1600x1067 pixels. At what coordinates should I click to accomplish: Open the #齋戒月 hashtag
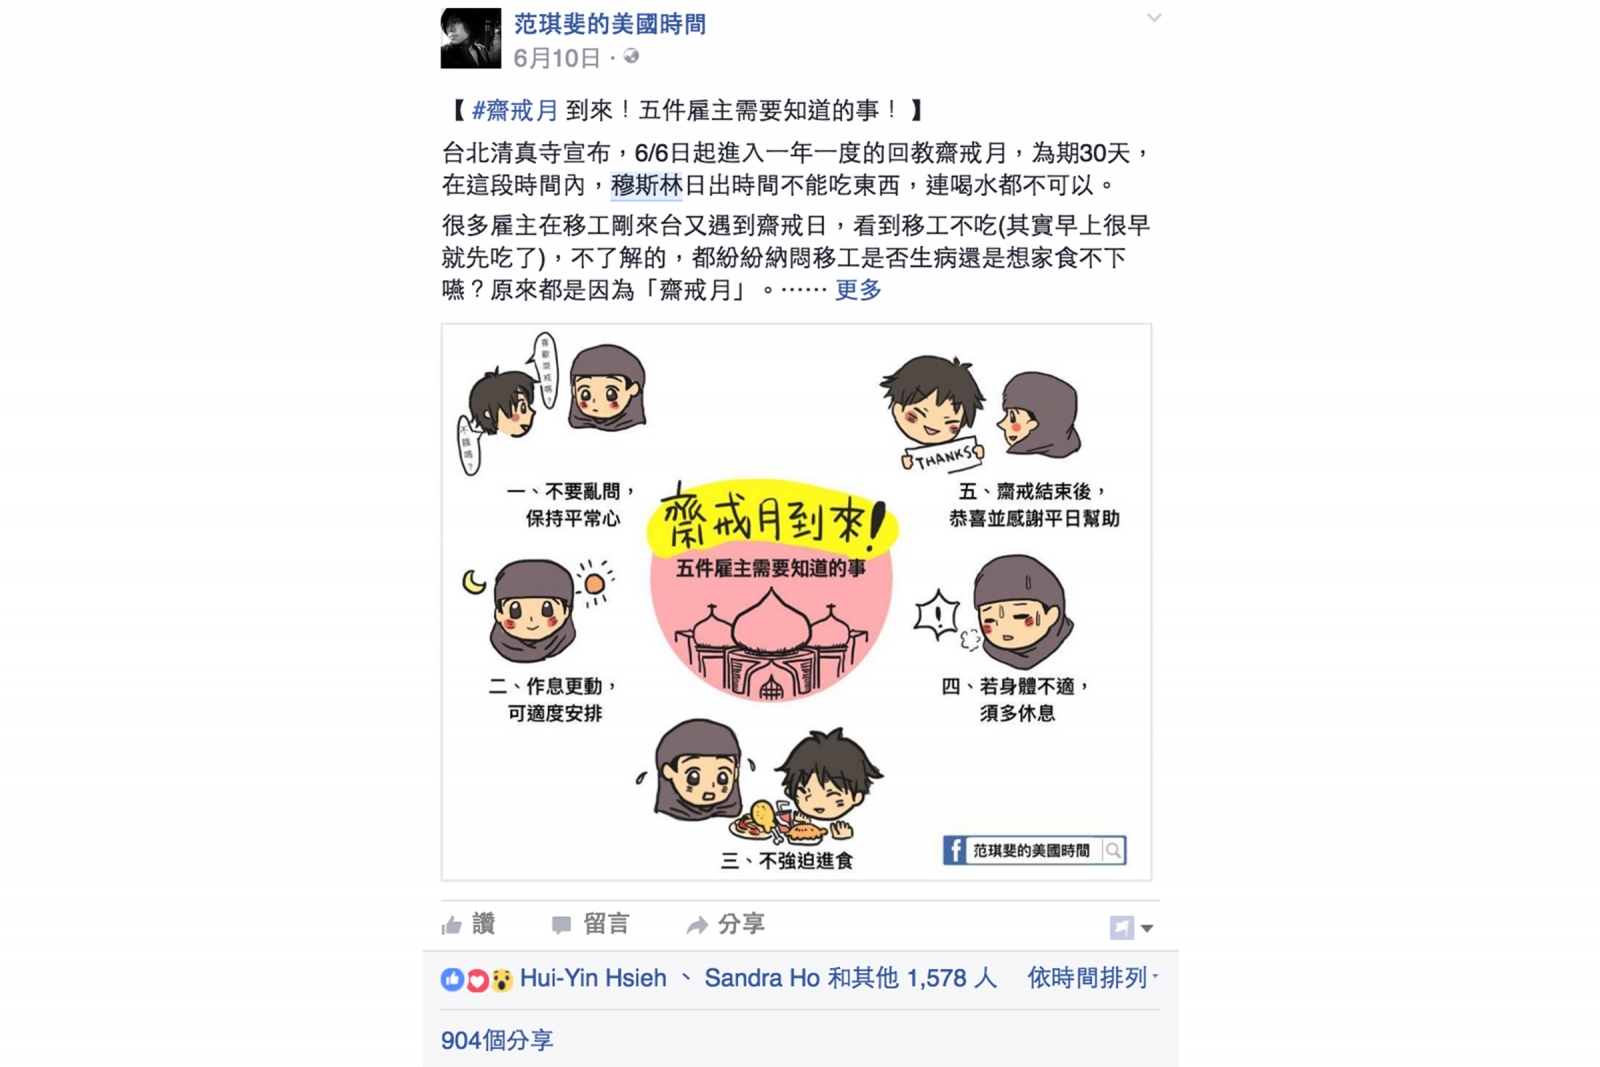(515, 110)
